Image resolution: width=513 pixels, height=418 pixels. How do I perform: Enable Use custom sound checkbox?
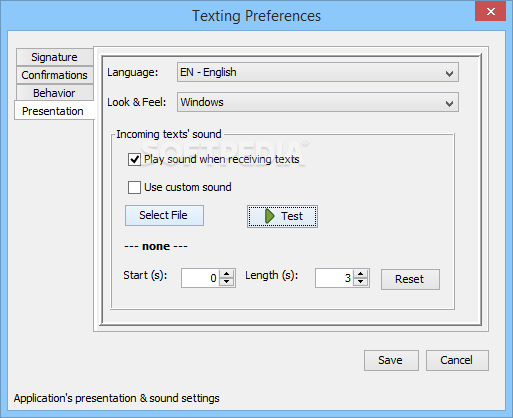pos(134,187)
